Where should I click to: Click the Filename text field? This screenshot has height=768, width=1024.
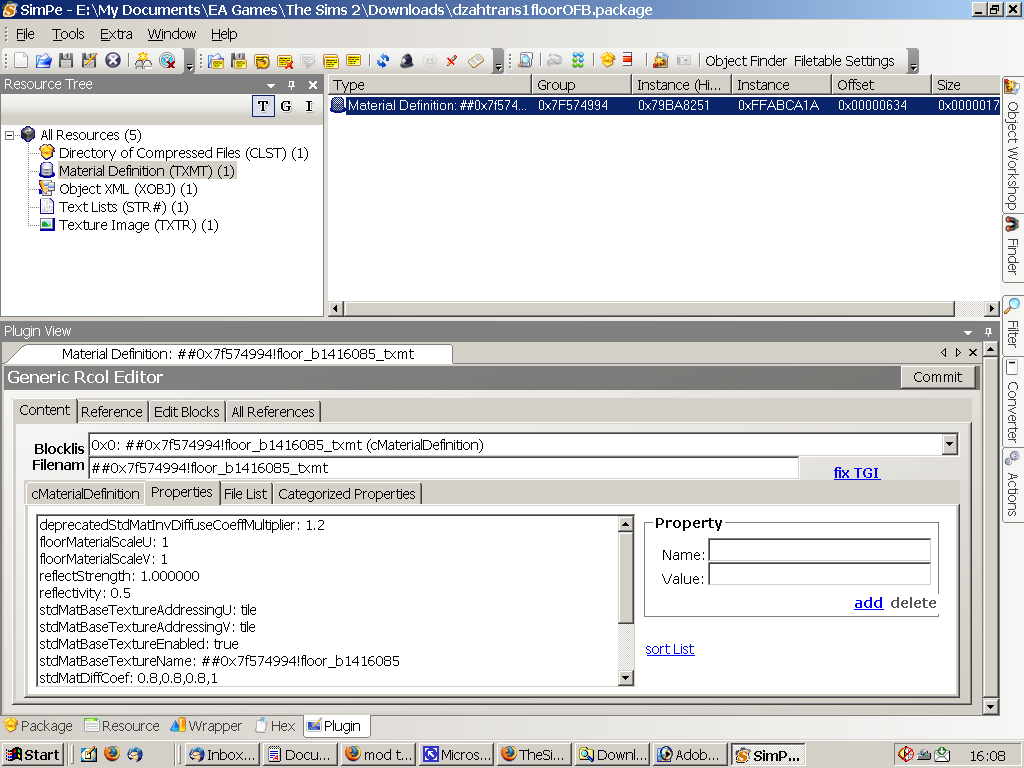pyautogui.click(x=443, y=468)
